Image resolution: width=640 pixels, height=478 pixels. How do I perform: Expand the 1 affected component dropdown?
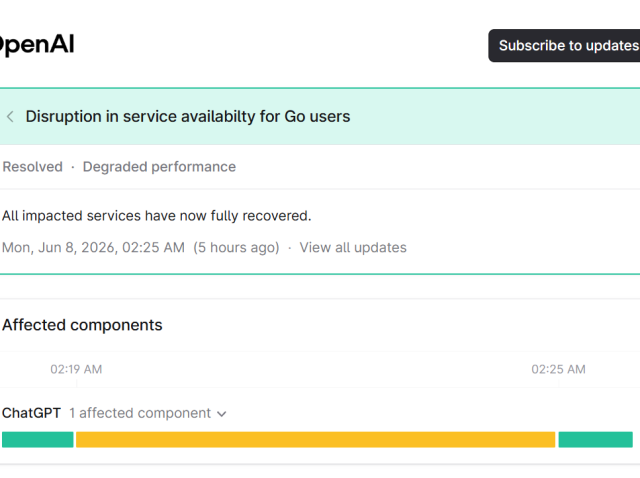tap(148, 414)
